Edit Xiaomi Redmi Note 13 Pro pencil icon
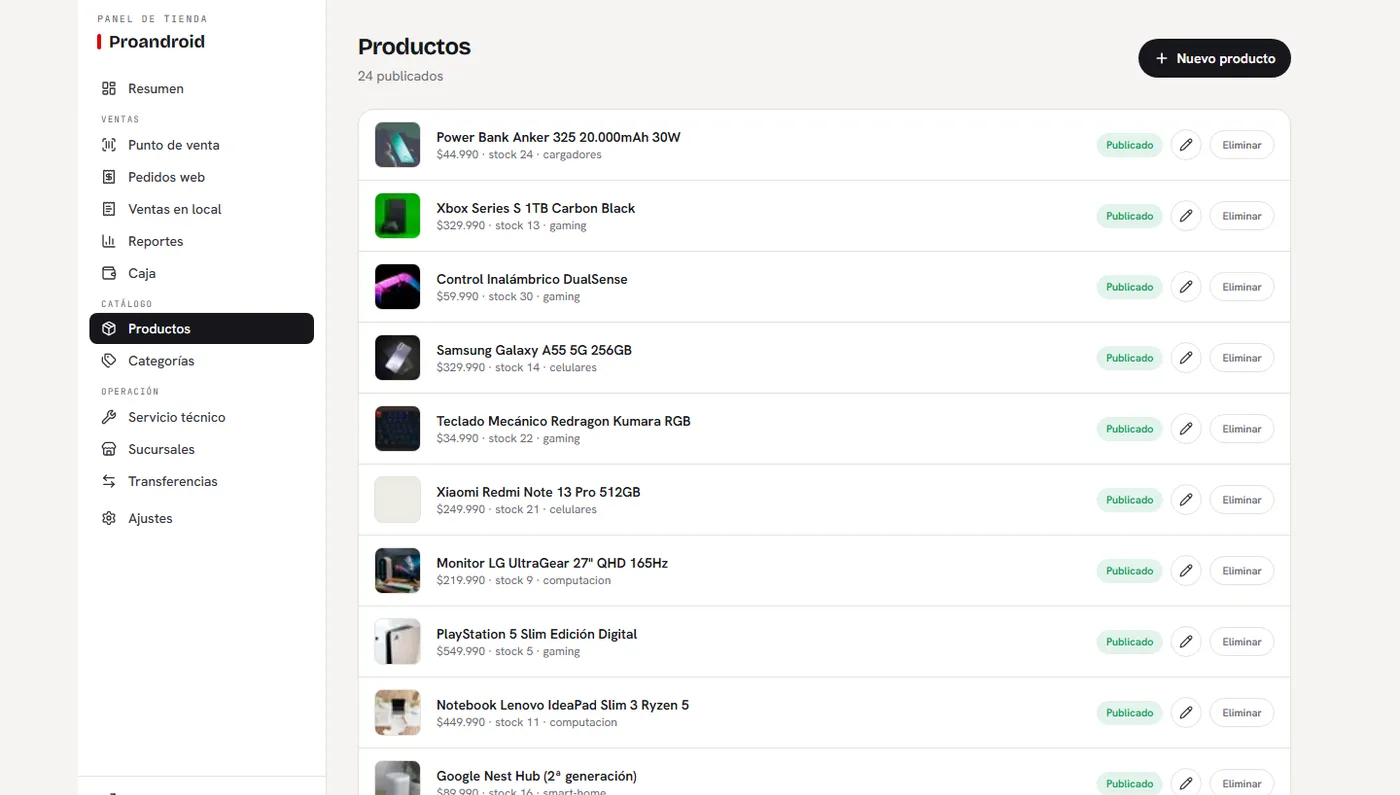Image resolution: width=1400 pixels, height=795 pixels. pos(1186,500)
